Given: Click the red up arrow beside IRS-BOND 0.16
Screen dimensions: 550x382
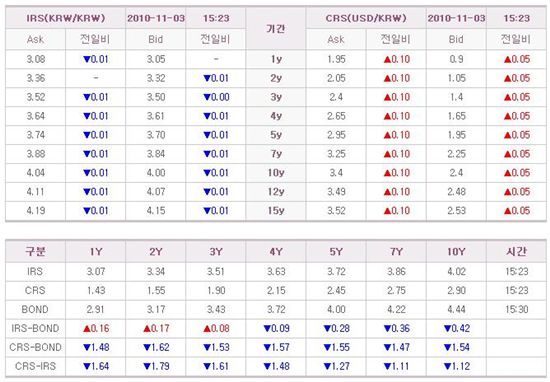Looking at the screenshot, I should [87, 329].
